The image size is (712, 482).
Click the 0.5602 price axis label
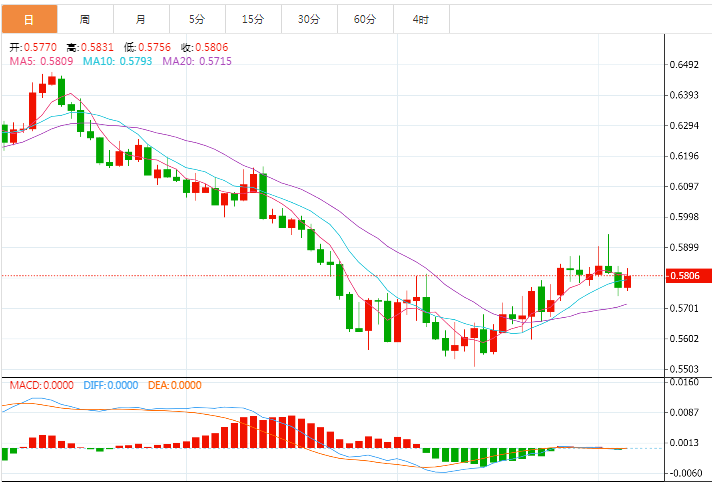684,338
